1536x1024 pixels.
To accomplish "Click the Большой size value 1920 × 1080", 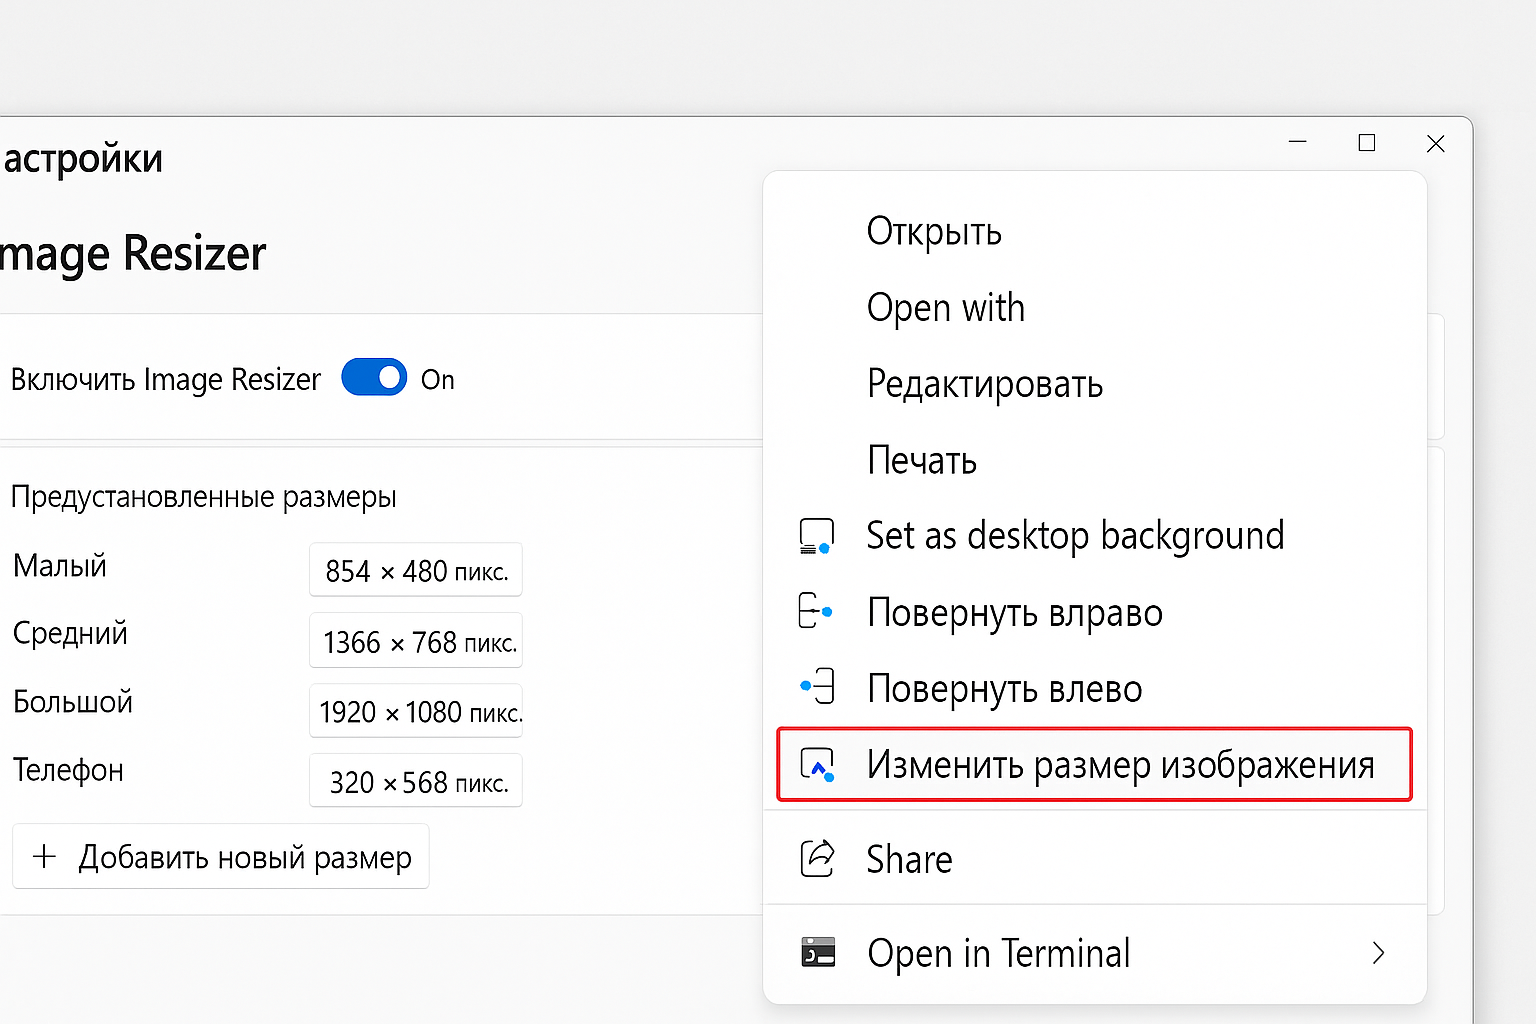I will click(x=415, y=710).
